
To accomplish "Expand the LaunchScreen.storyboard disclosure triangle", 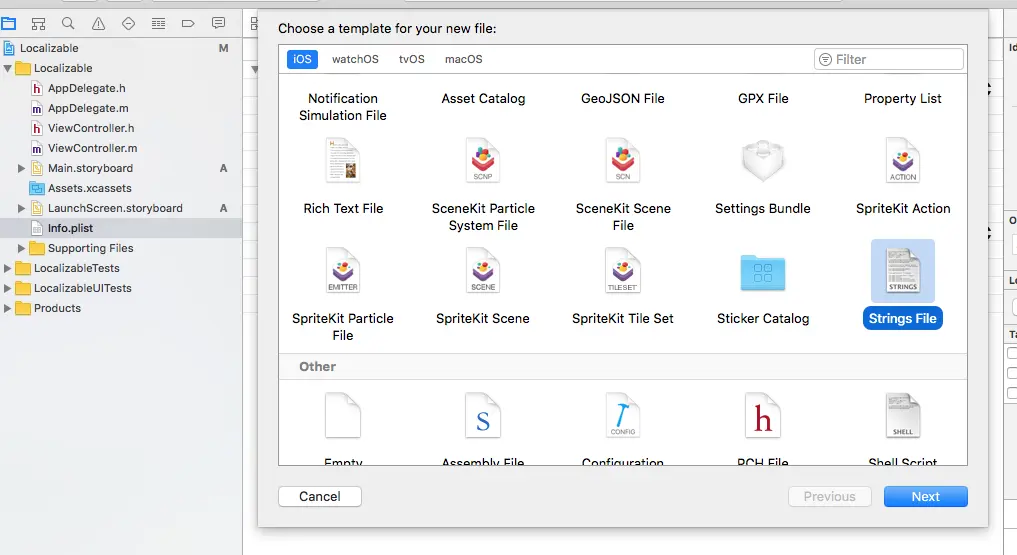I will (21, 208).
